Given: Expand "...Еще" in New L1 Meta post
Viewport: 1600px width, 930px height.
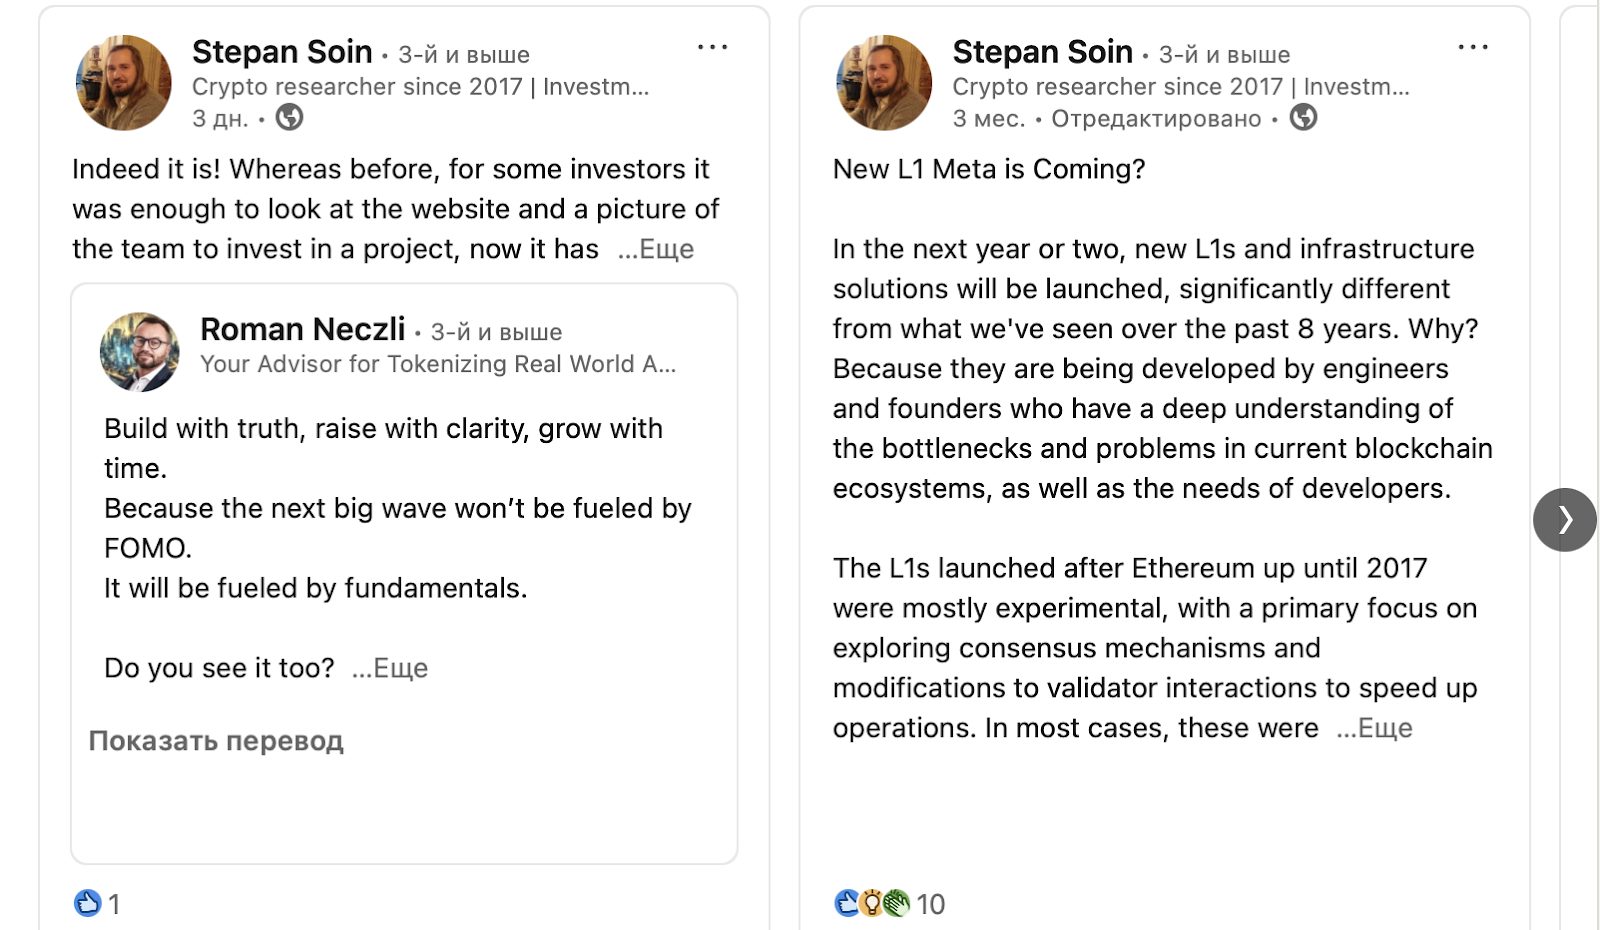Looking at the screenshot, I should 1374,728.
